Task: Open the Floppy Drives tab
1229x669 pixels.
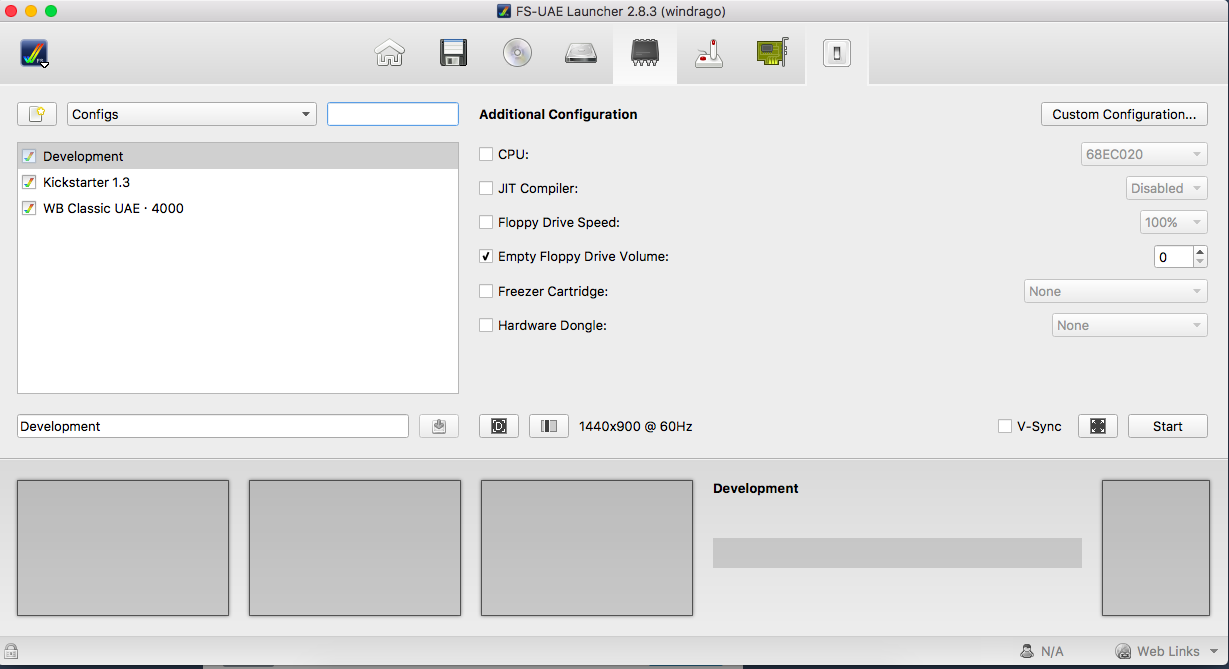Action: 454,53
